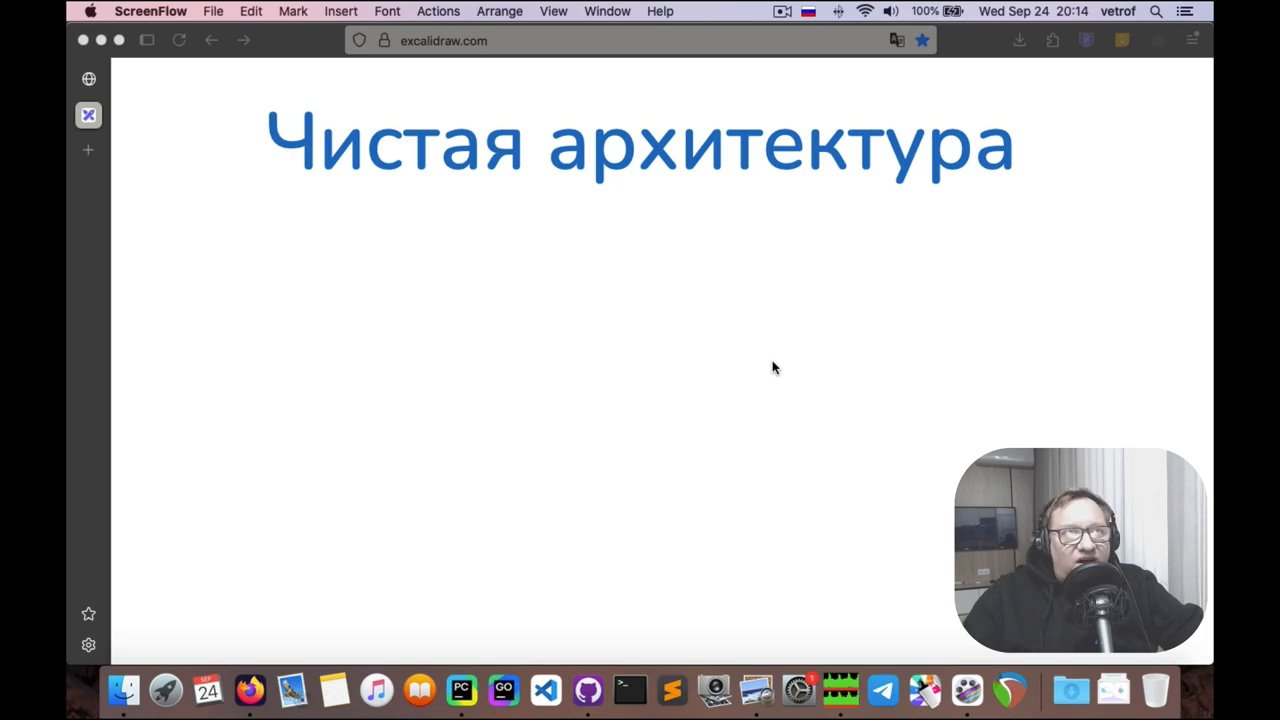Select the Excalidraw tab in the sidebar

(89, 115)
